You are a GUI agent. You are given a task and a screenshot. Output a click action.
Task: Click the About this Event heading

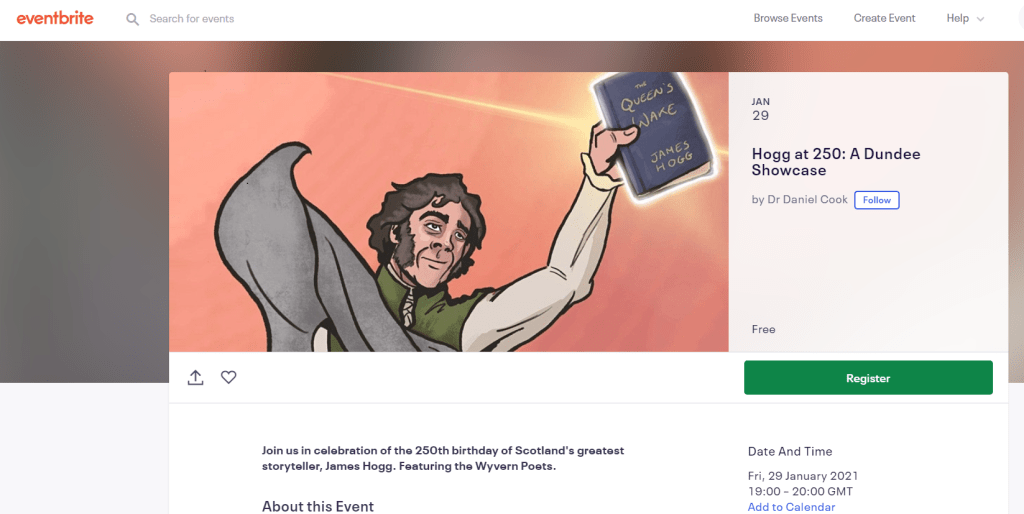tap(317, 506)
